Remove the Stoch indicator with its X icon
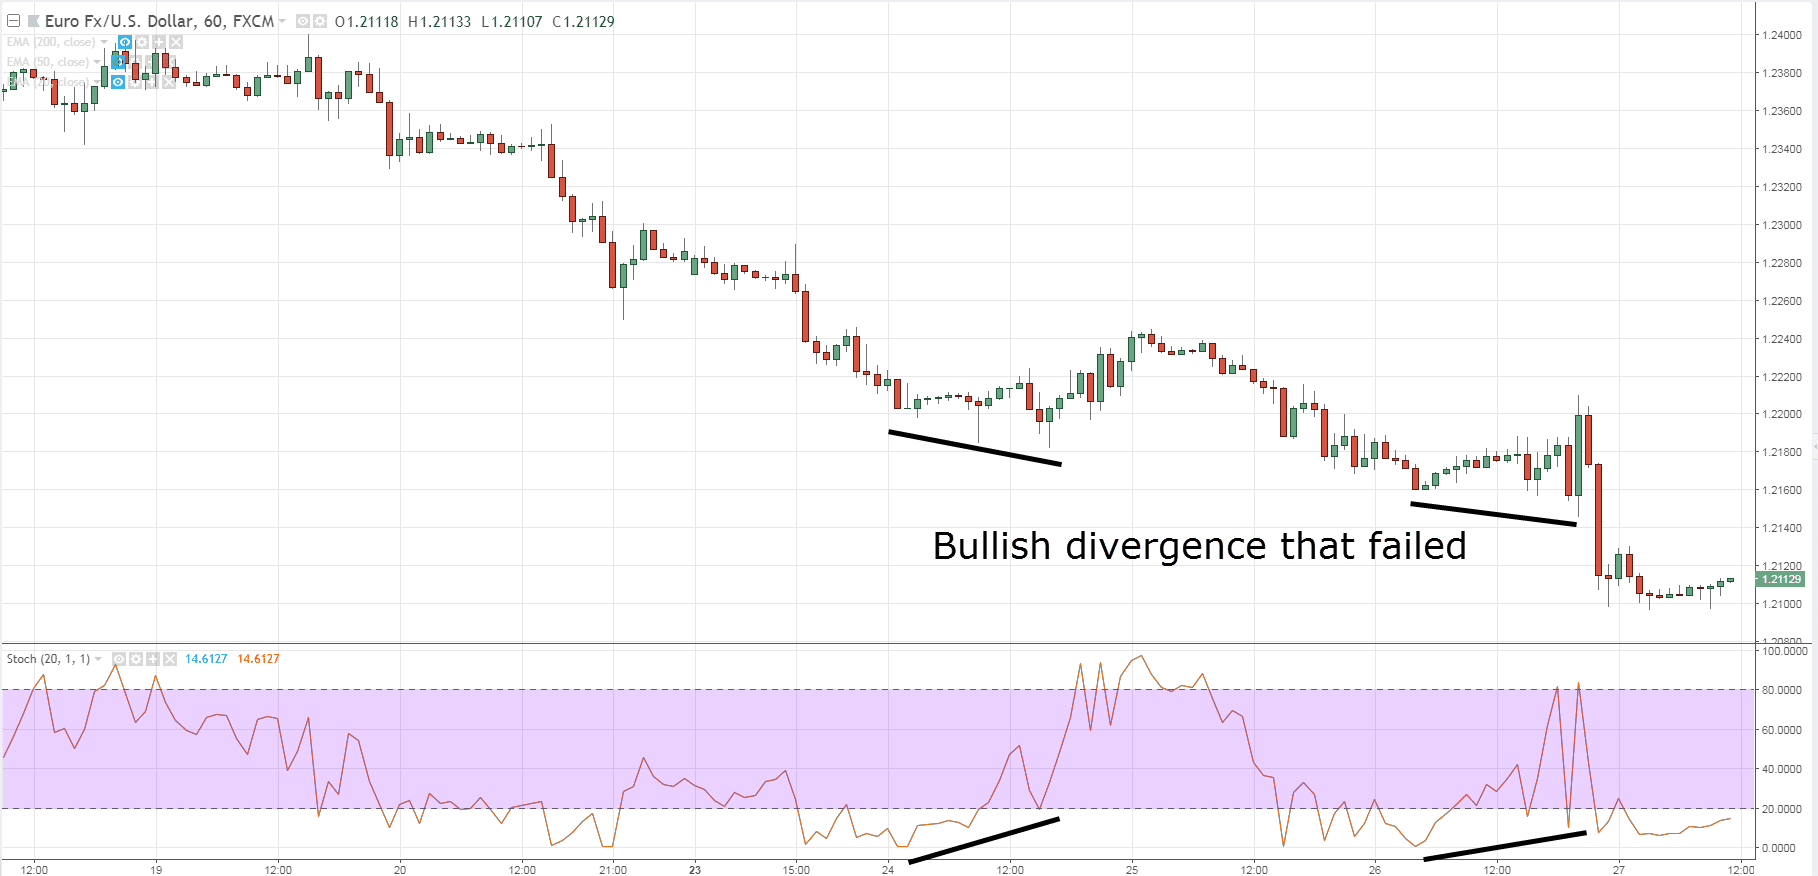This screenshot has height=876, width=1818. [x=170, y=659]
